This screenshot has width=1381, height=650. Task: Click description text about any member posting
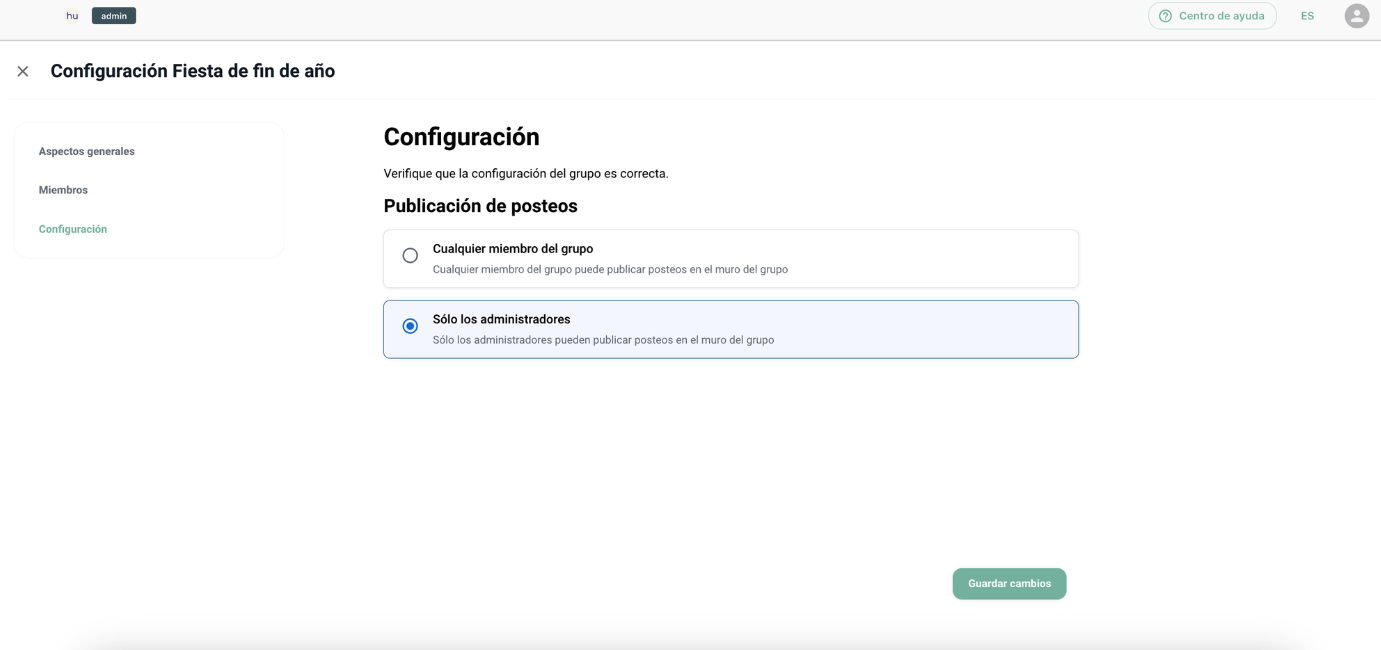(610, 270)
